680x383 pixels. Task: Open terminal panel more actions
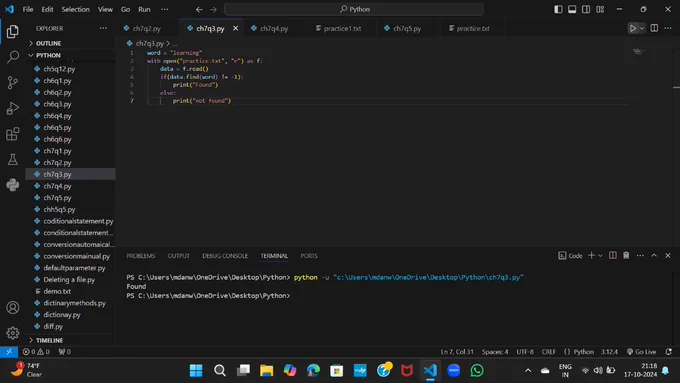640,255
